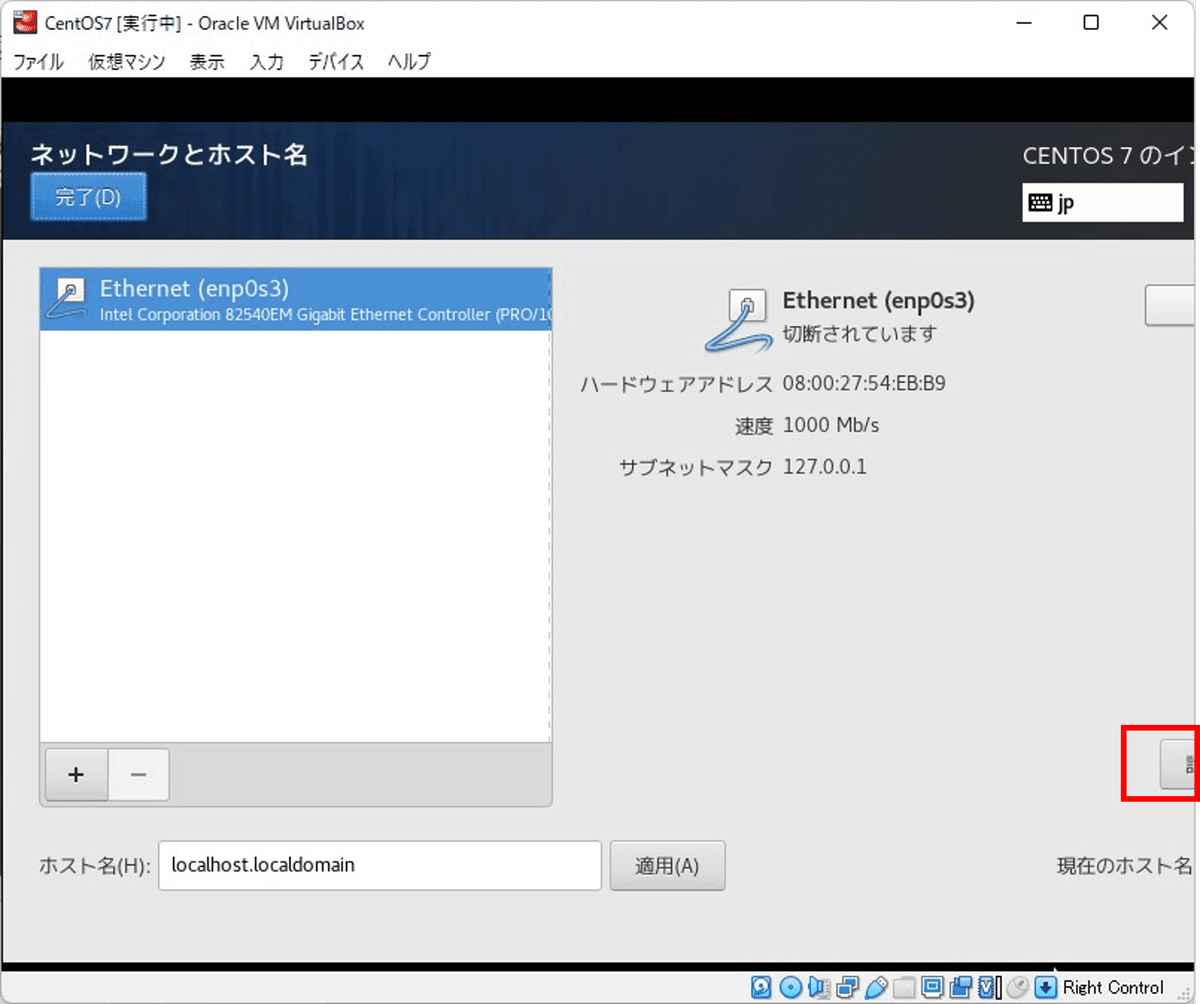This screenshot has height=1004, width=1200.
Task: Click the speed value 1000 Mb/s
Action: click(831, 425)
